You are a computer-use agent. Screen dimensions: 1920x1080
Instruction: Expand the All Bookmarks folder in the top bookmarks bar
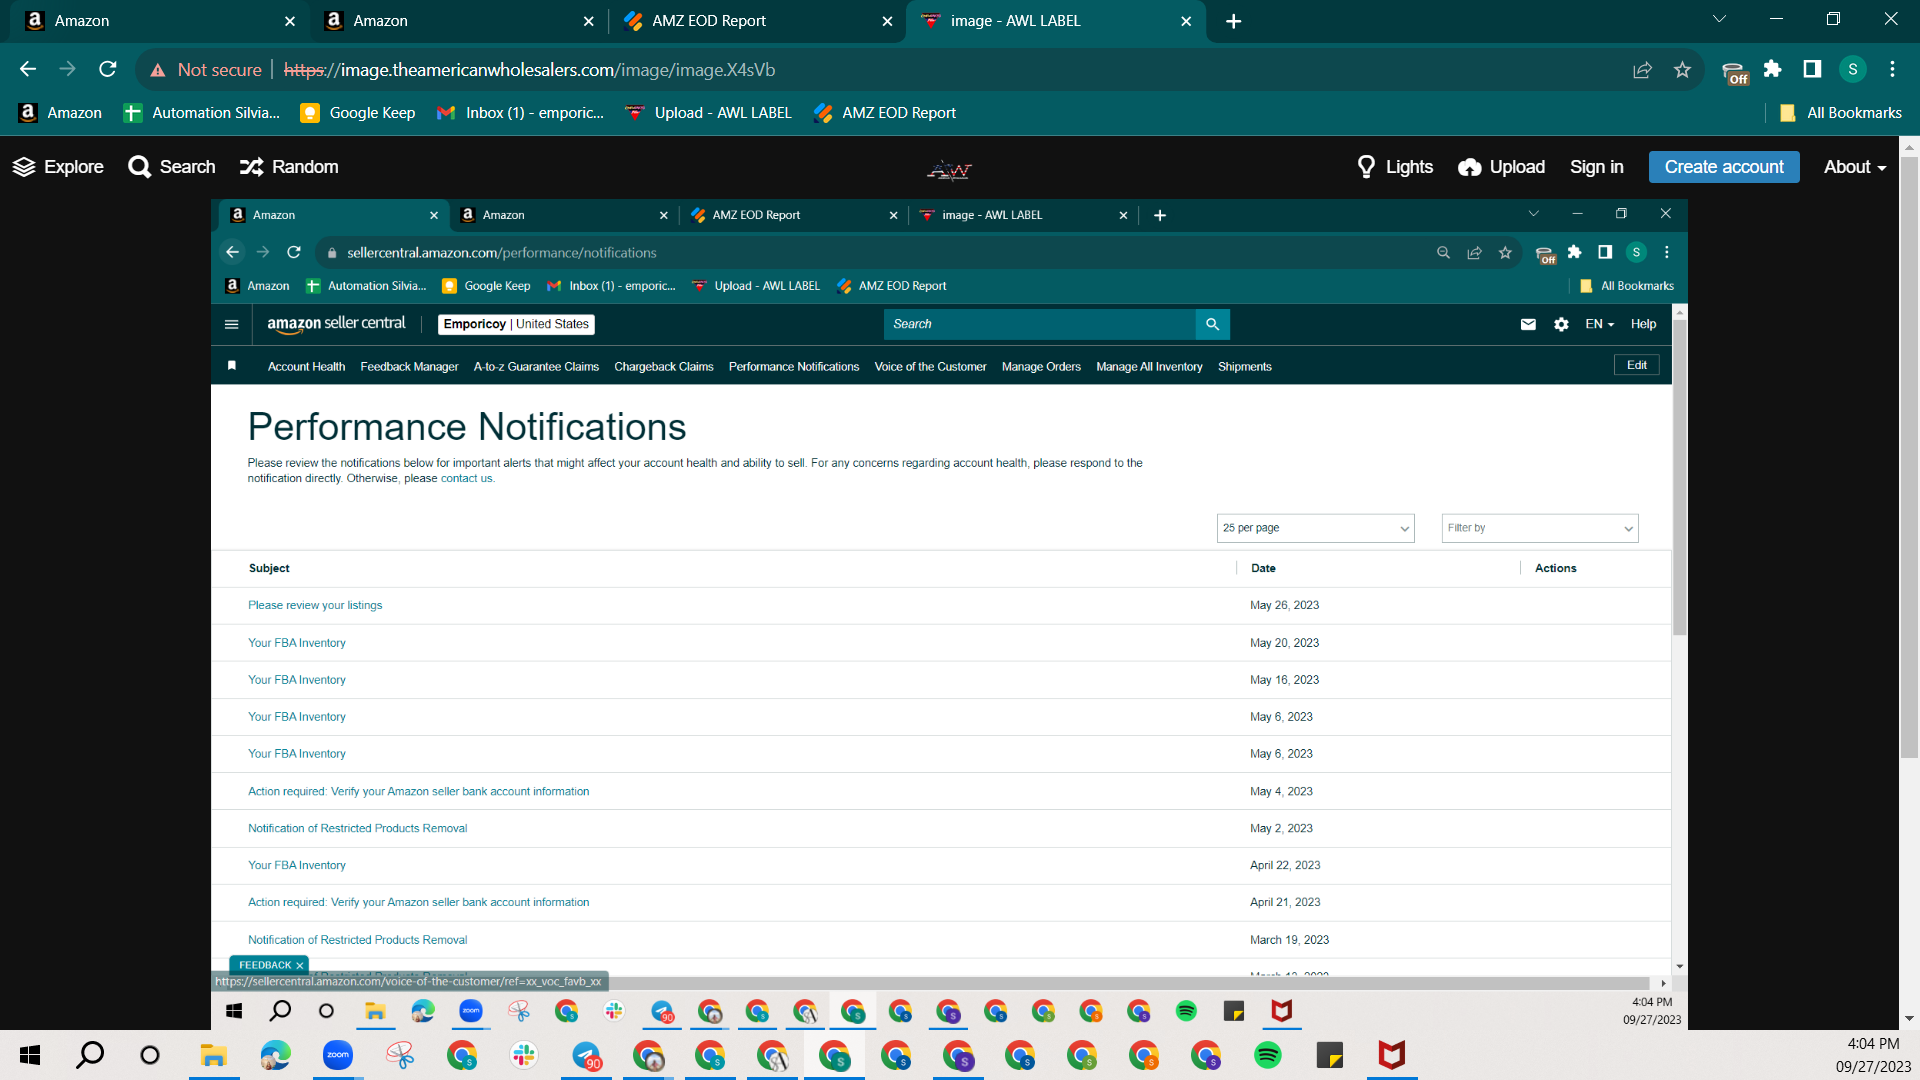[1841, 113]
